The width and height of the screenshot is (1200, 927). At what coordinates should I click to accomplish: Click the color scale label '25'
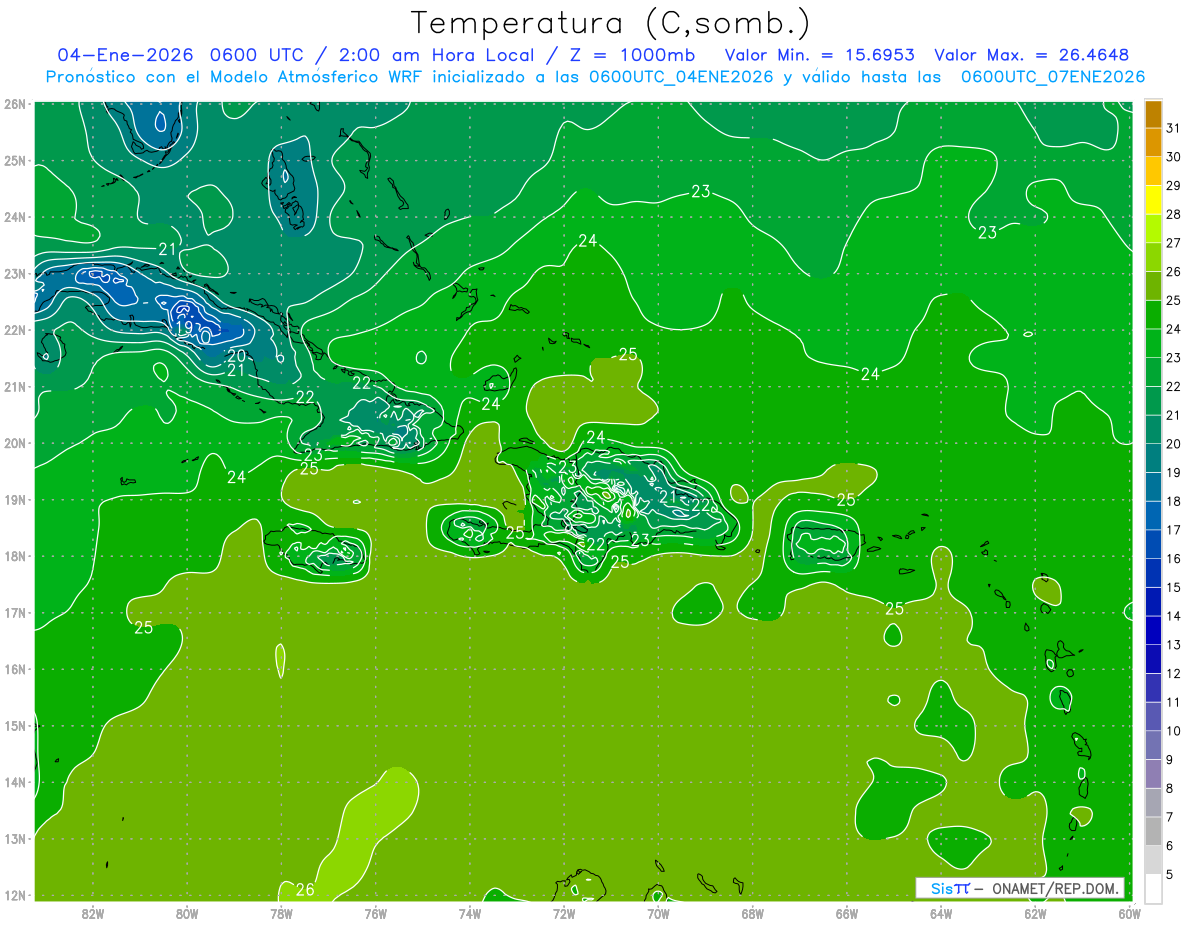(1173, 300)
